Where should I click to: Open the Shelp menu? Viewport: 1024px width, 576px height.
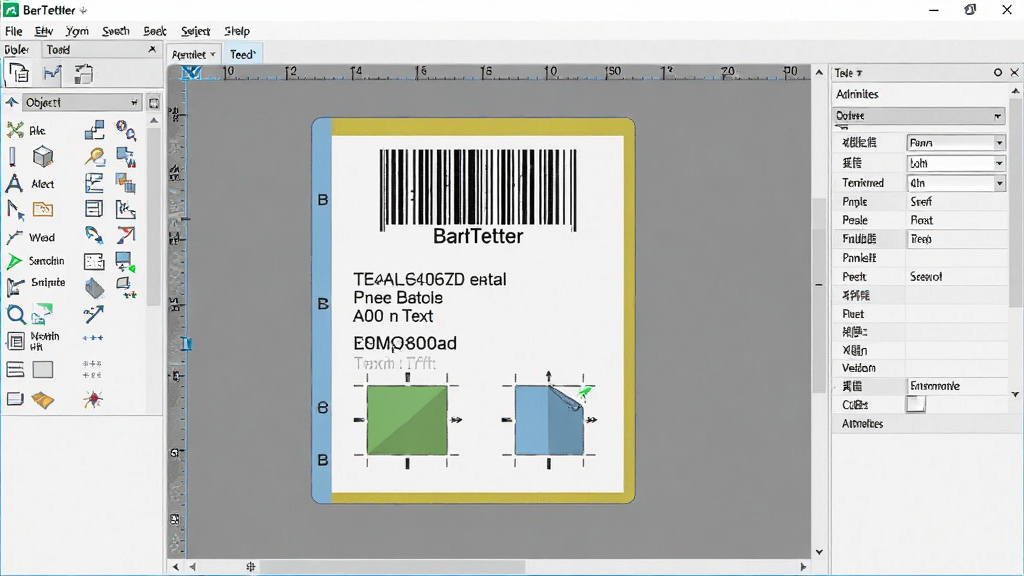pos(236,31)
